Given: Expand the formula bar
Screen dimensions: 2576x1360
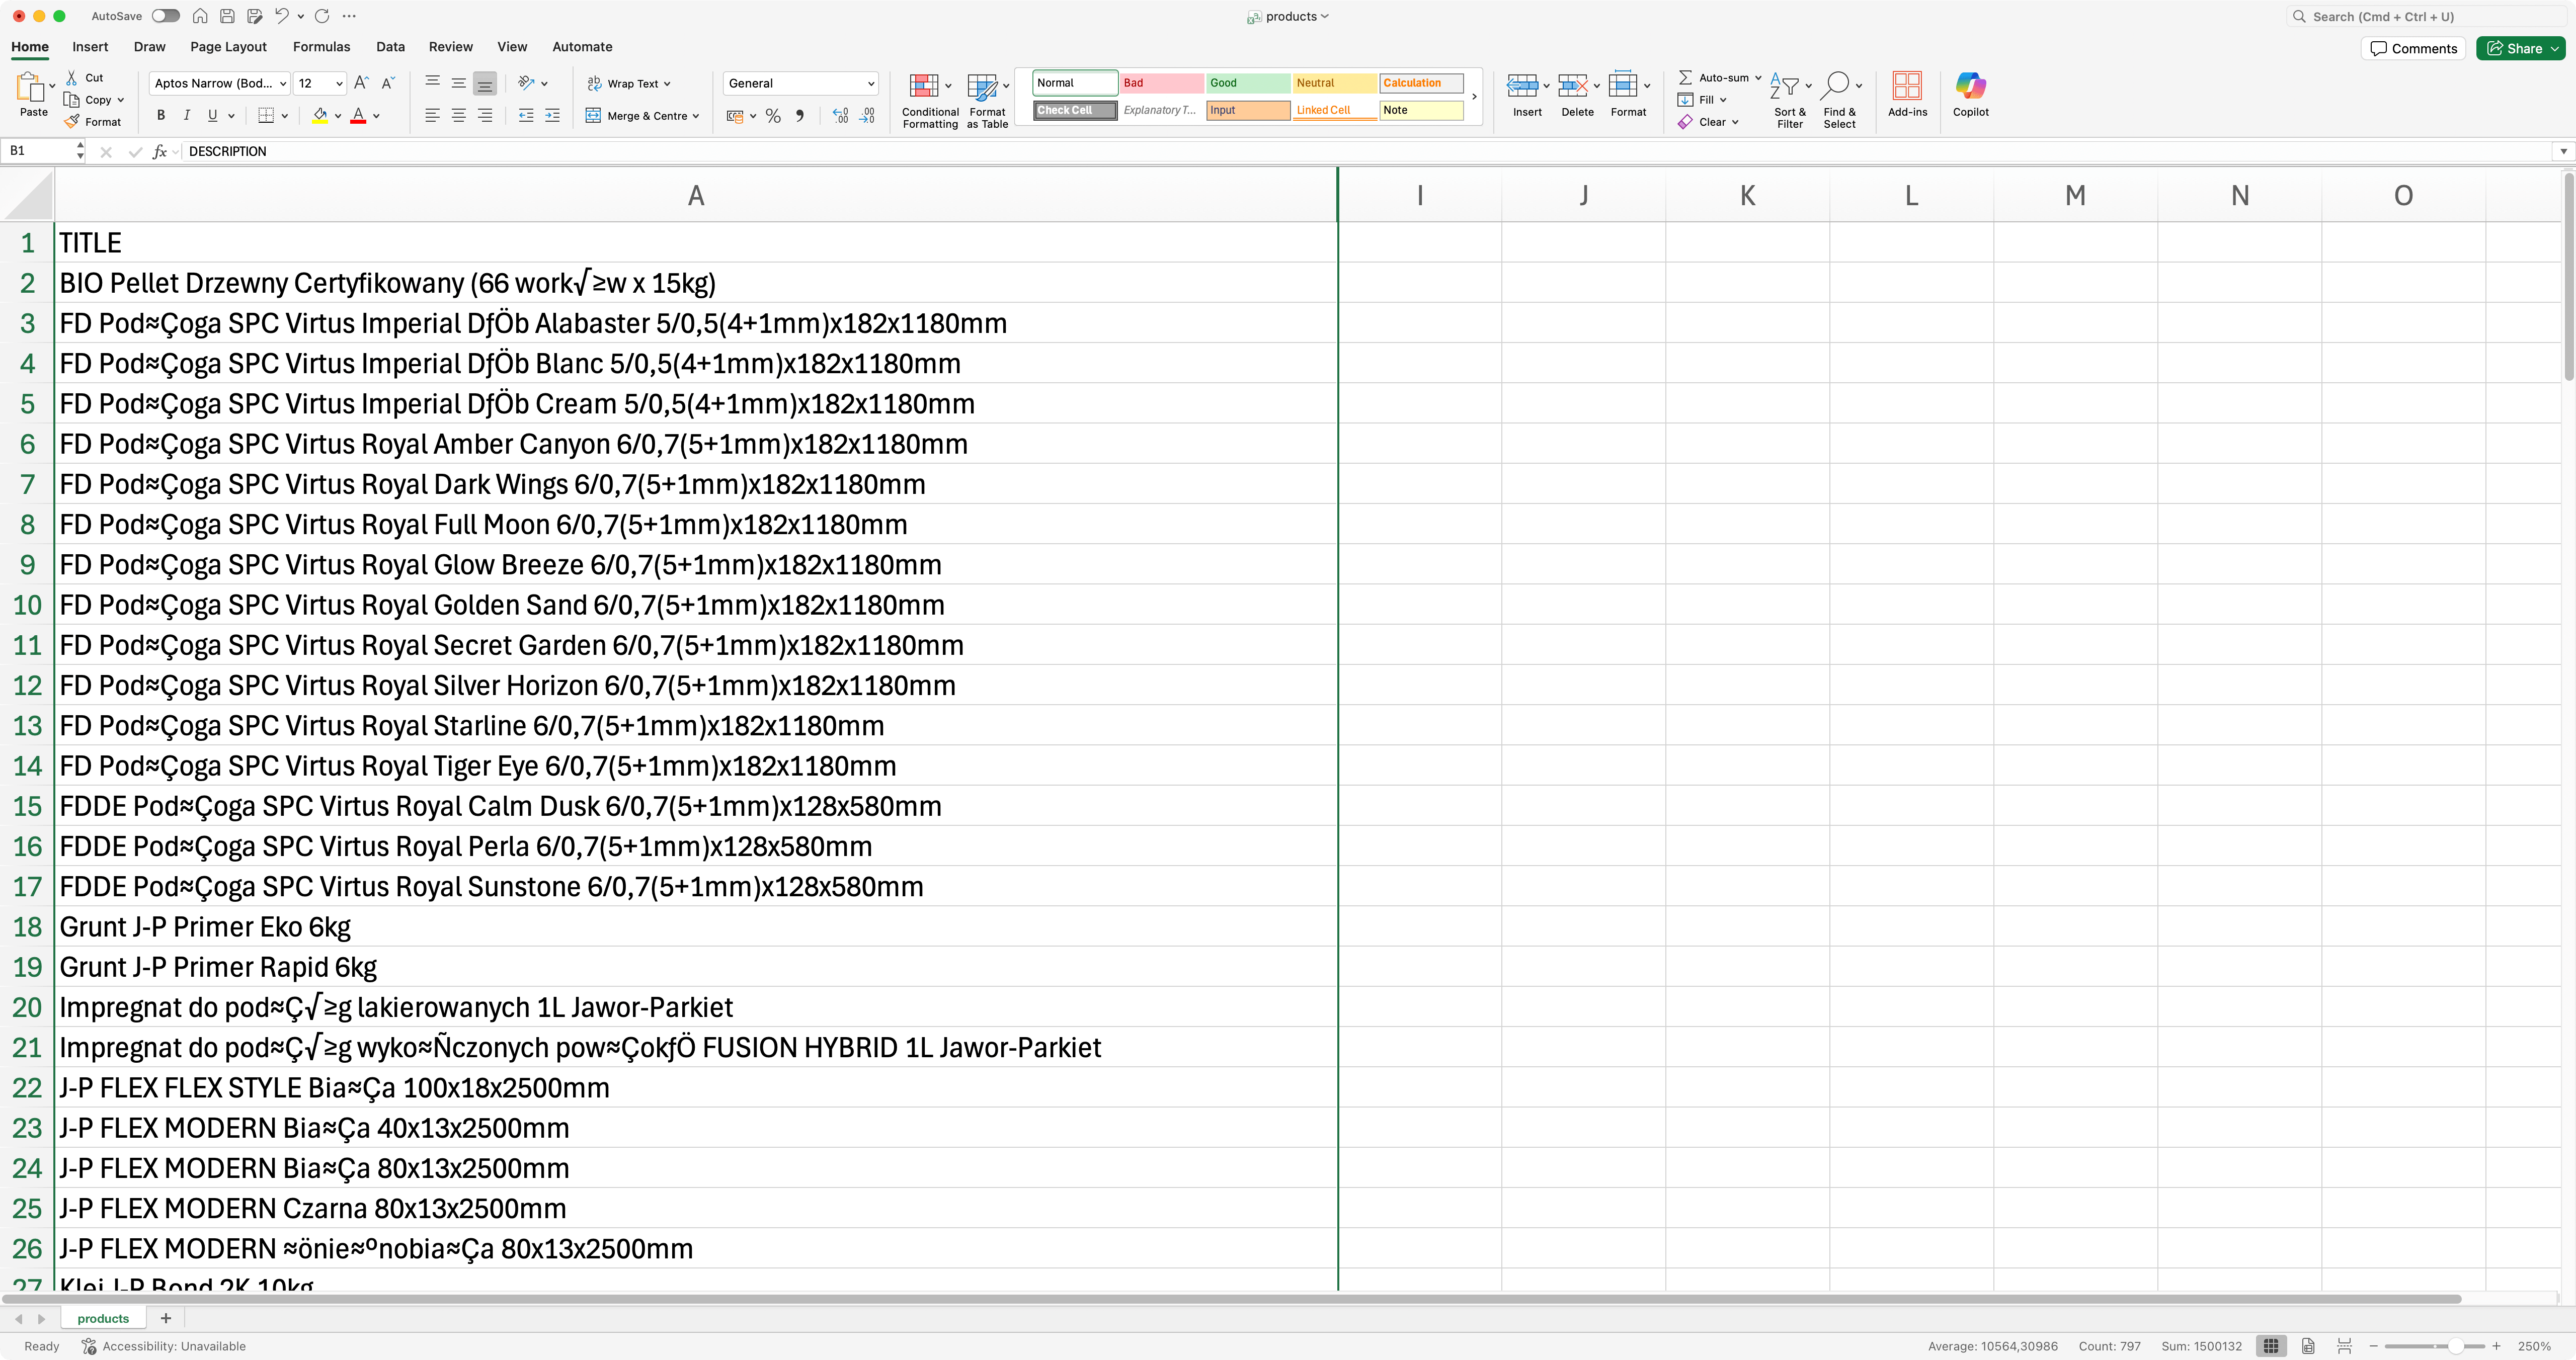Looking at the screenshot, I should 2563,151.
